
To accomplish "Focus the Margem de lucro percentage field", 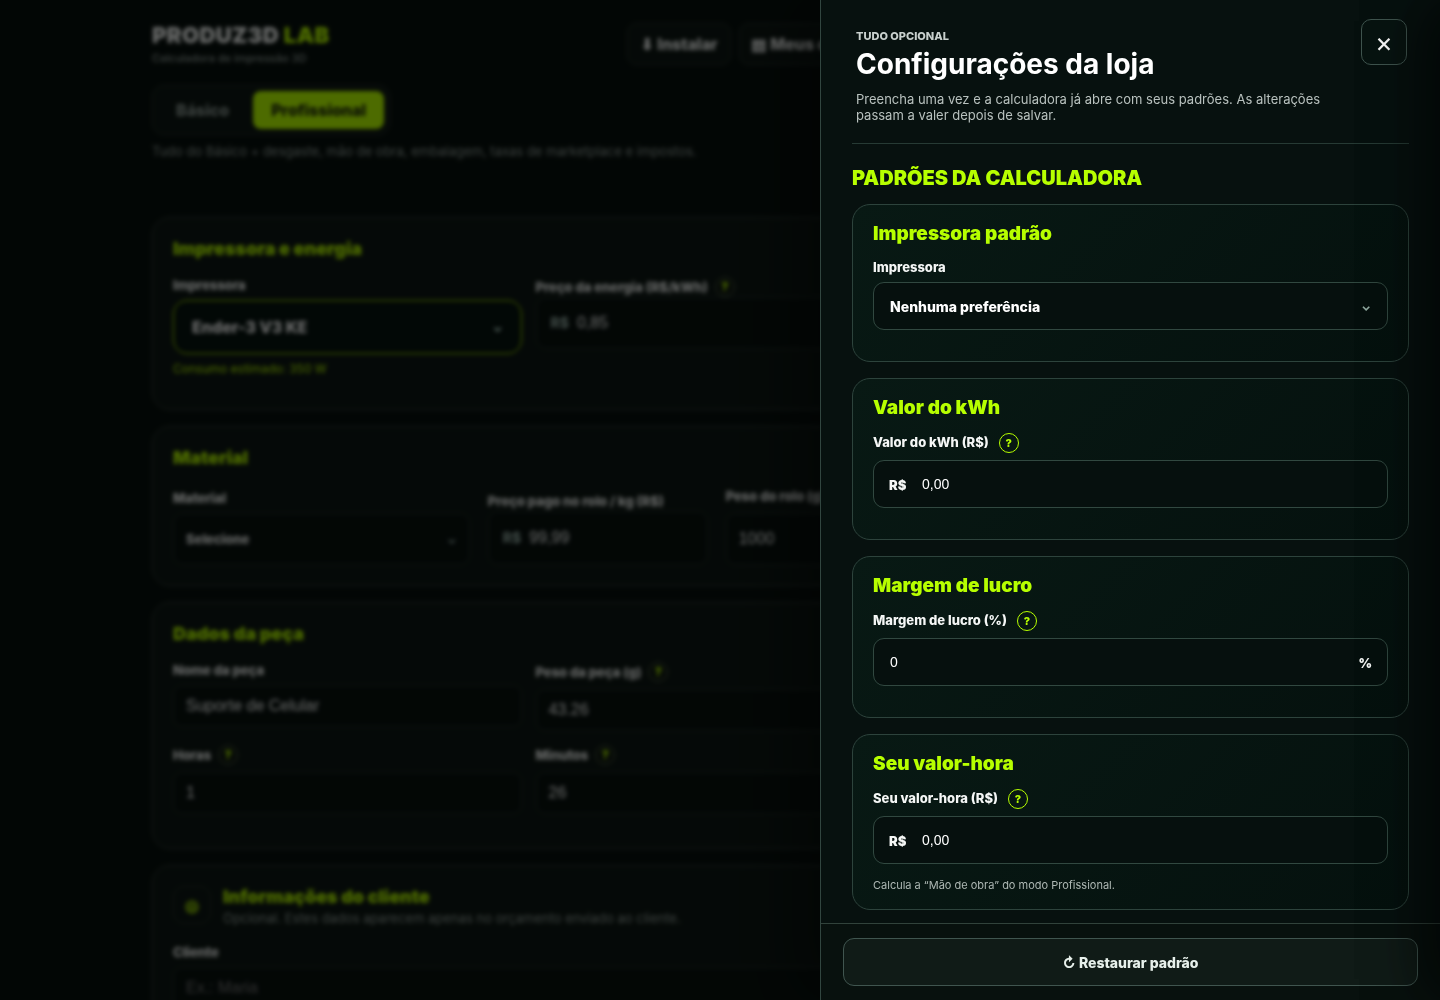I will (x=1130, y=662).
